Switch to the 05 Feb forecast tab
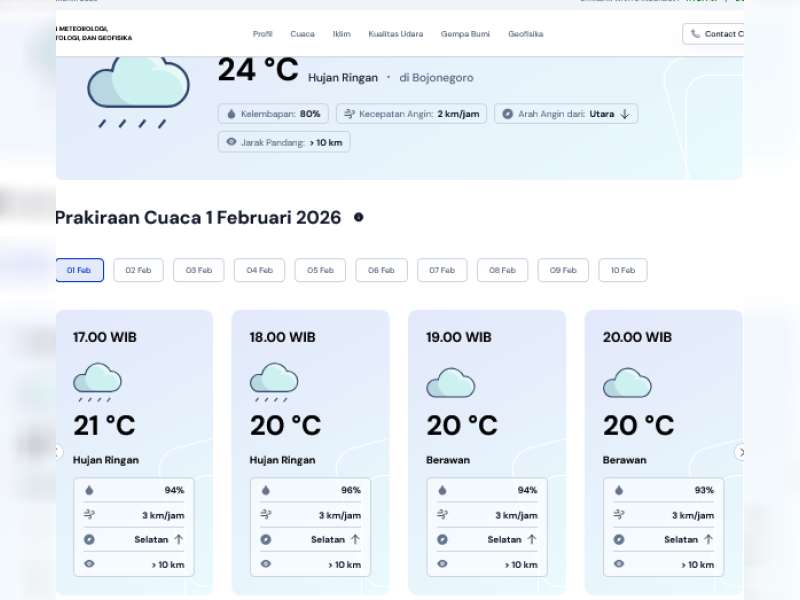 [x=320, y=270]
